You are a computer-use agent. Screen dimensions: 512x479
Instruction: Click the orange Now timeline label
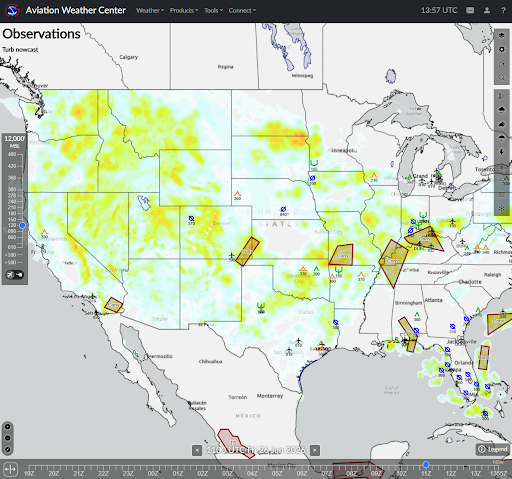[x=498, y=462]
